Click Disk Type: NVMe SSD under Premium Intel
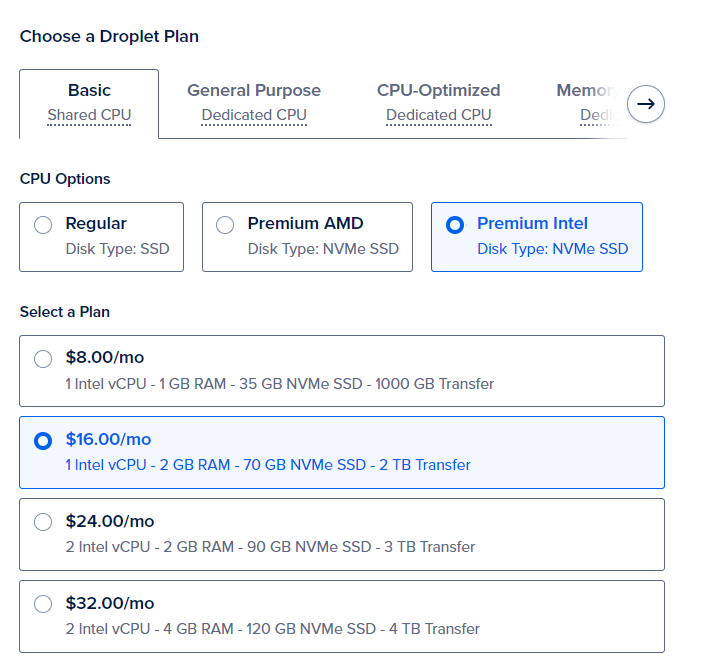Viewport: 706px width, 671px height. 552,249
